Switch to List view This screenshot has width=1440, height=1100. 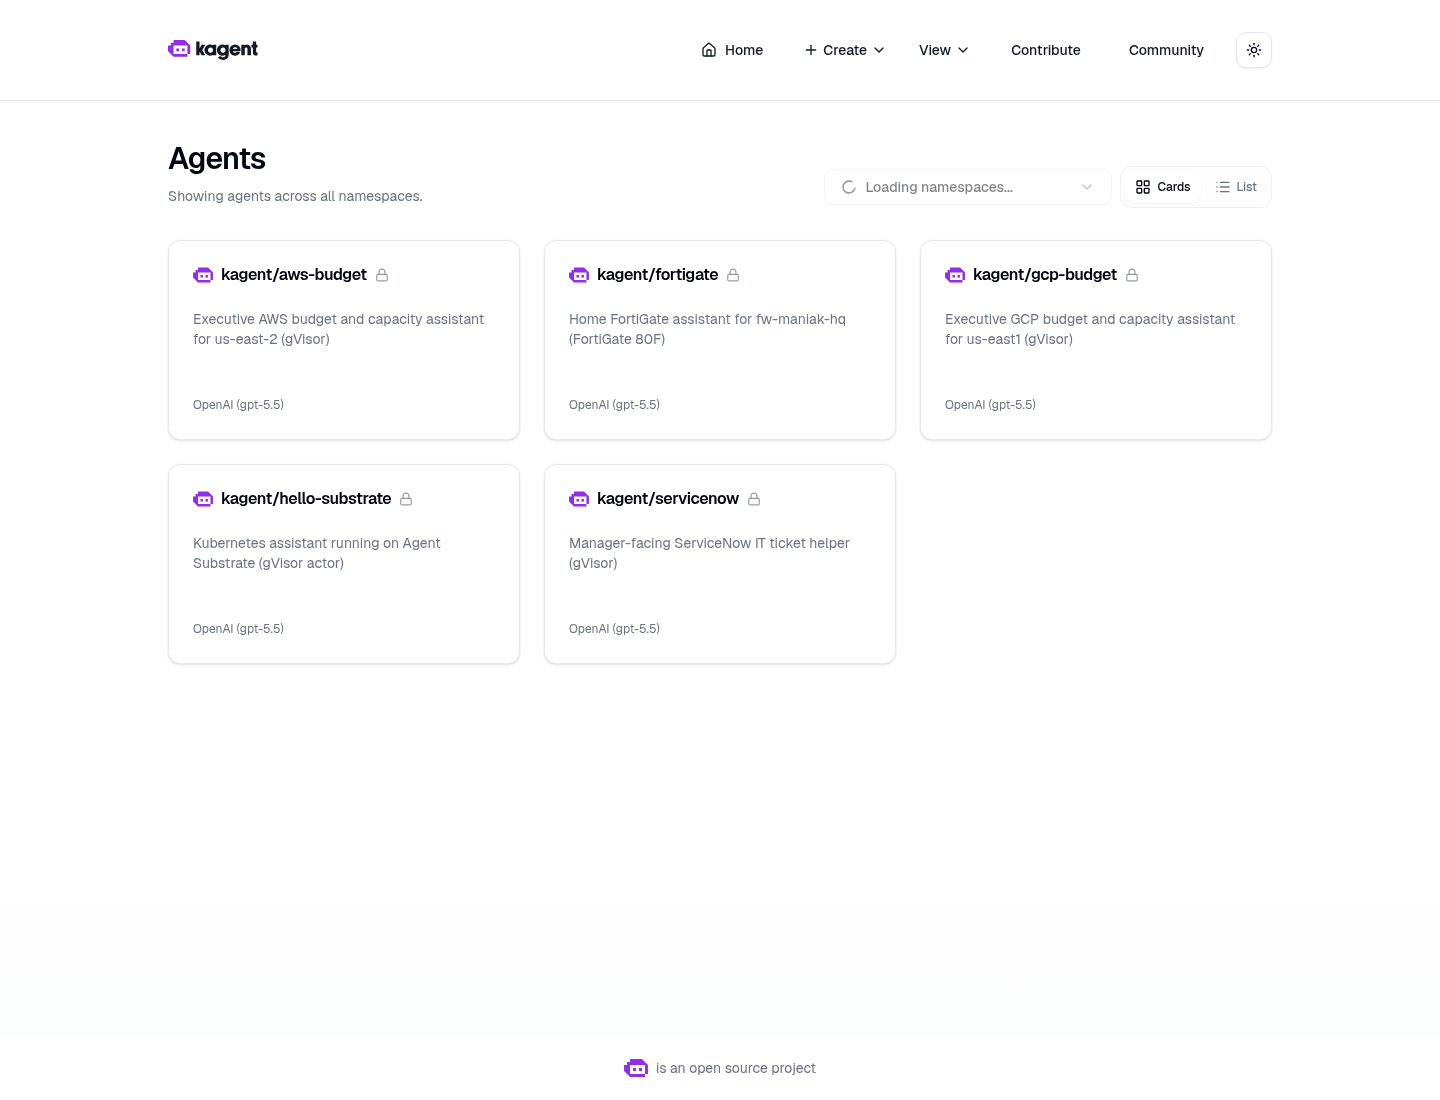1236,187
